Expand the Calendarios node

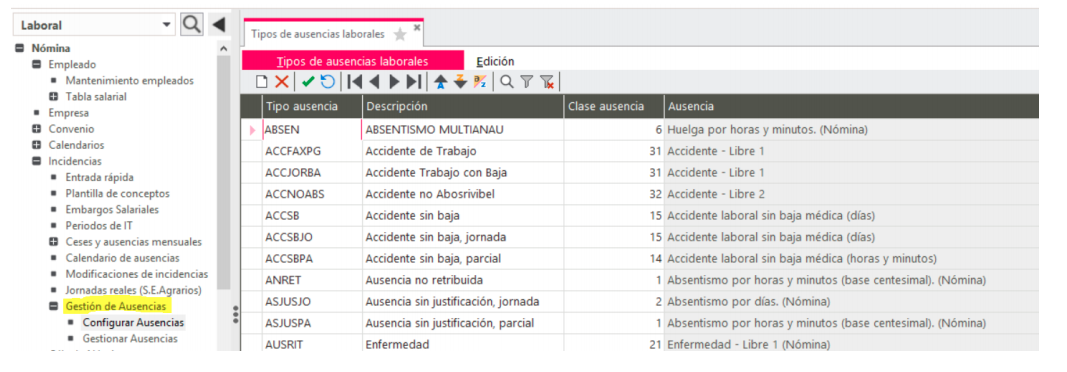[36, 145]
